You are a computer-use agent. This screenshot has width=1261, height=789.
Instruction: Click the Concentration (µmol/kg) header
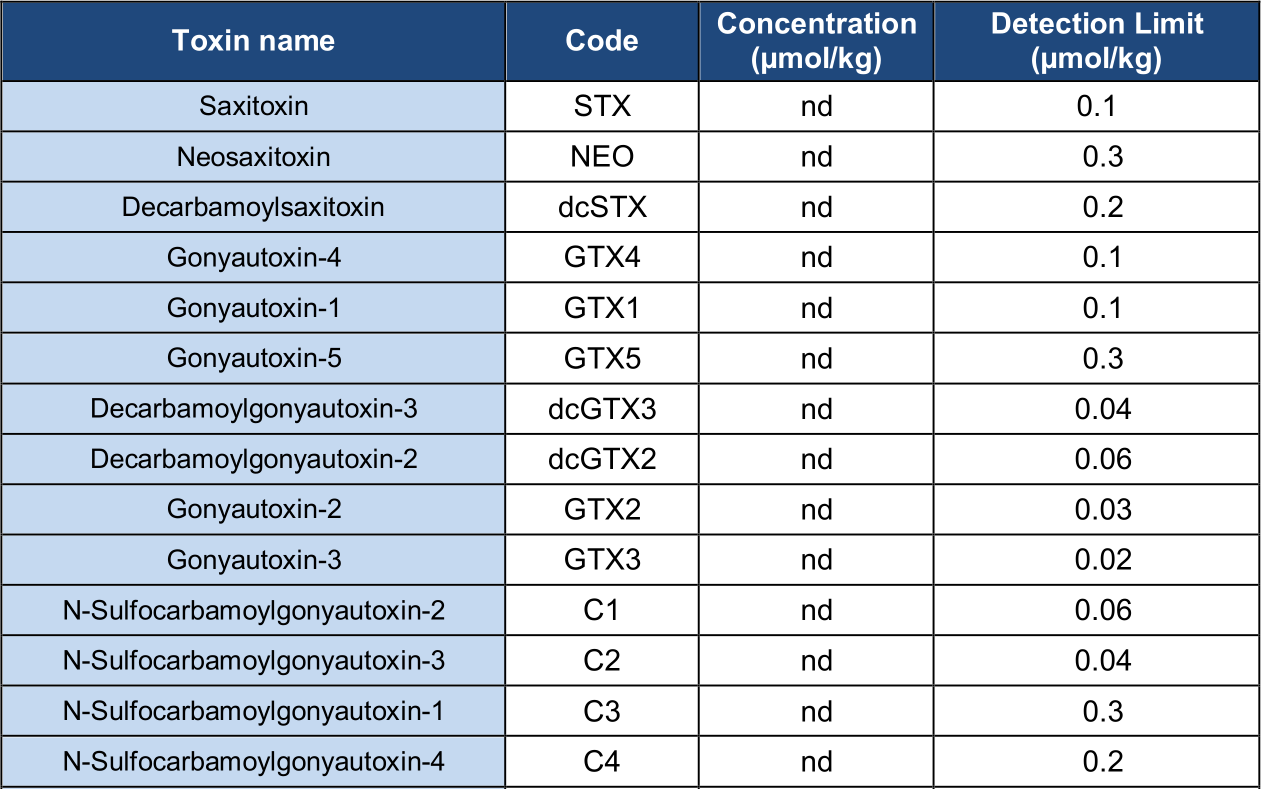[x=816, y=41]
